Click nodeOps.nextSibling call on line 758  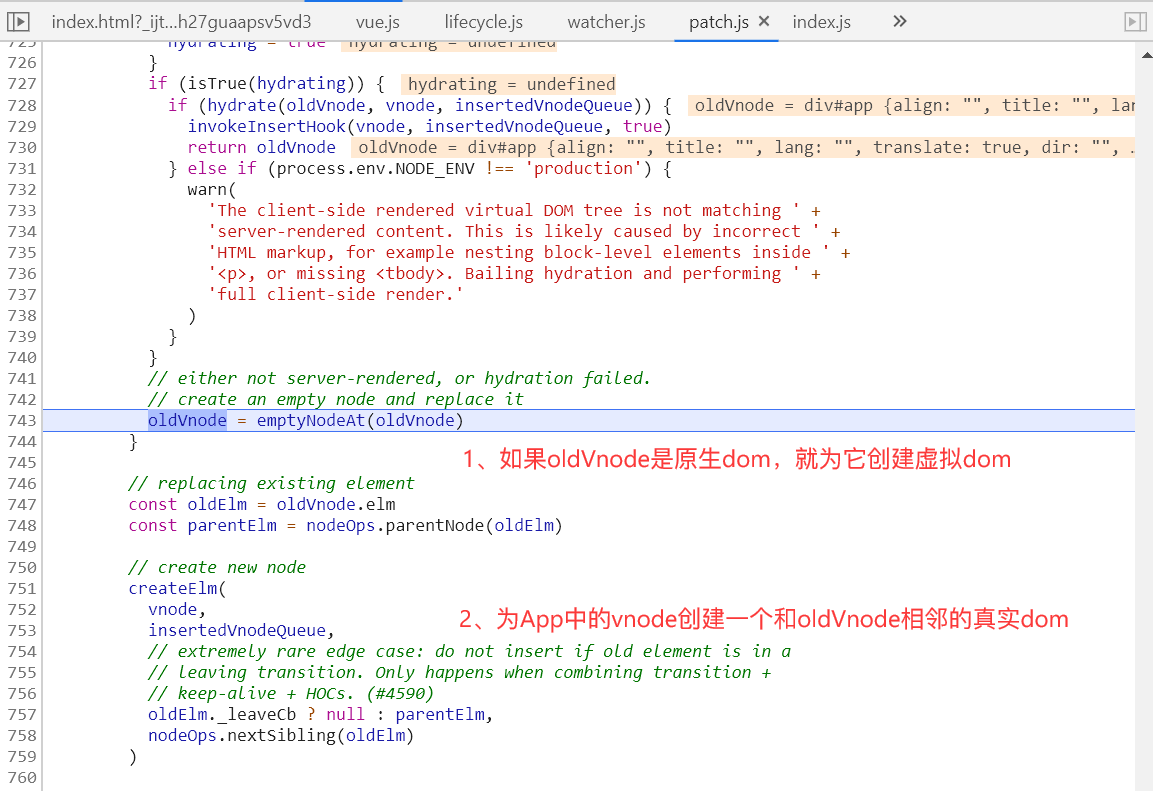point(281,736)
